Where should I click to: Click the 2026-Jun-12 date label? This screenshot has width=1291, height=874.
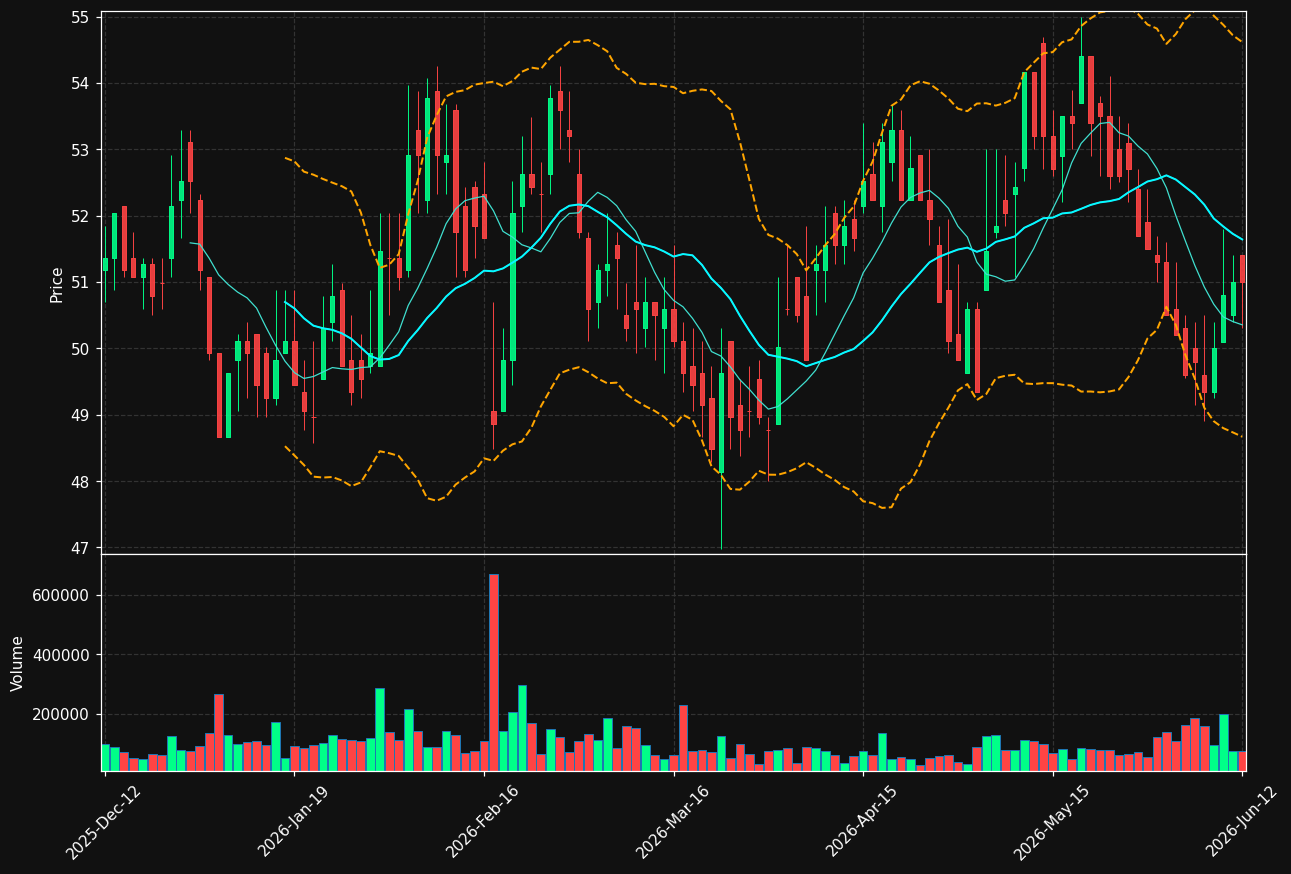click(x=1241, y=820)
